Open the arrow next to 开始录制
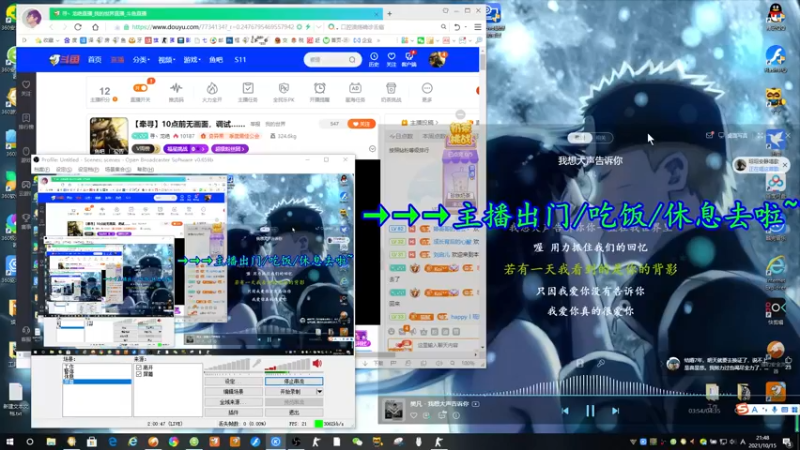The image size is (800, 450). click(x=319, y=392)
